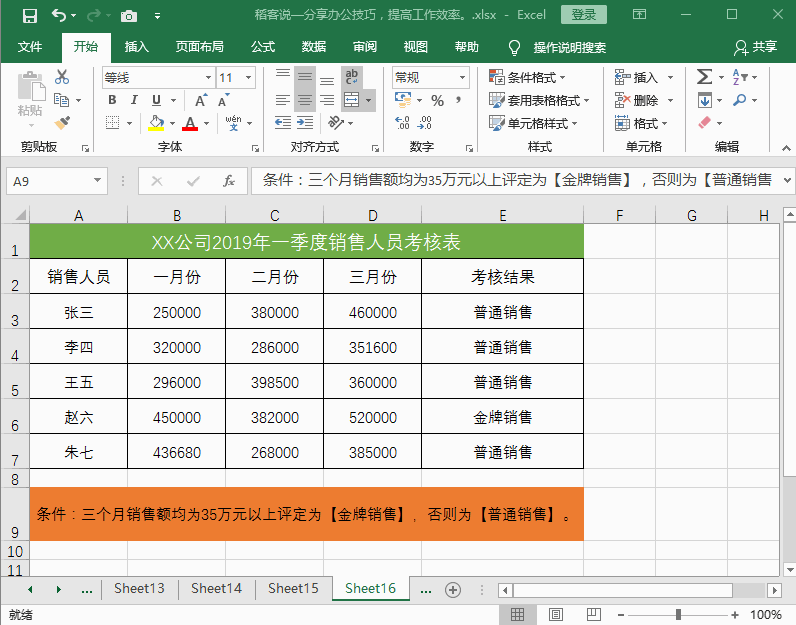
Task: Click the Format Painter brush icon
Action: coord(62,123)
